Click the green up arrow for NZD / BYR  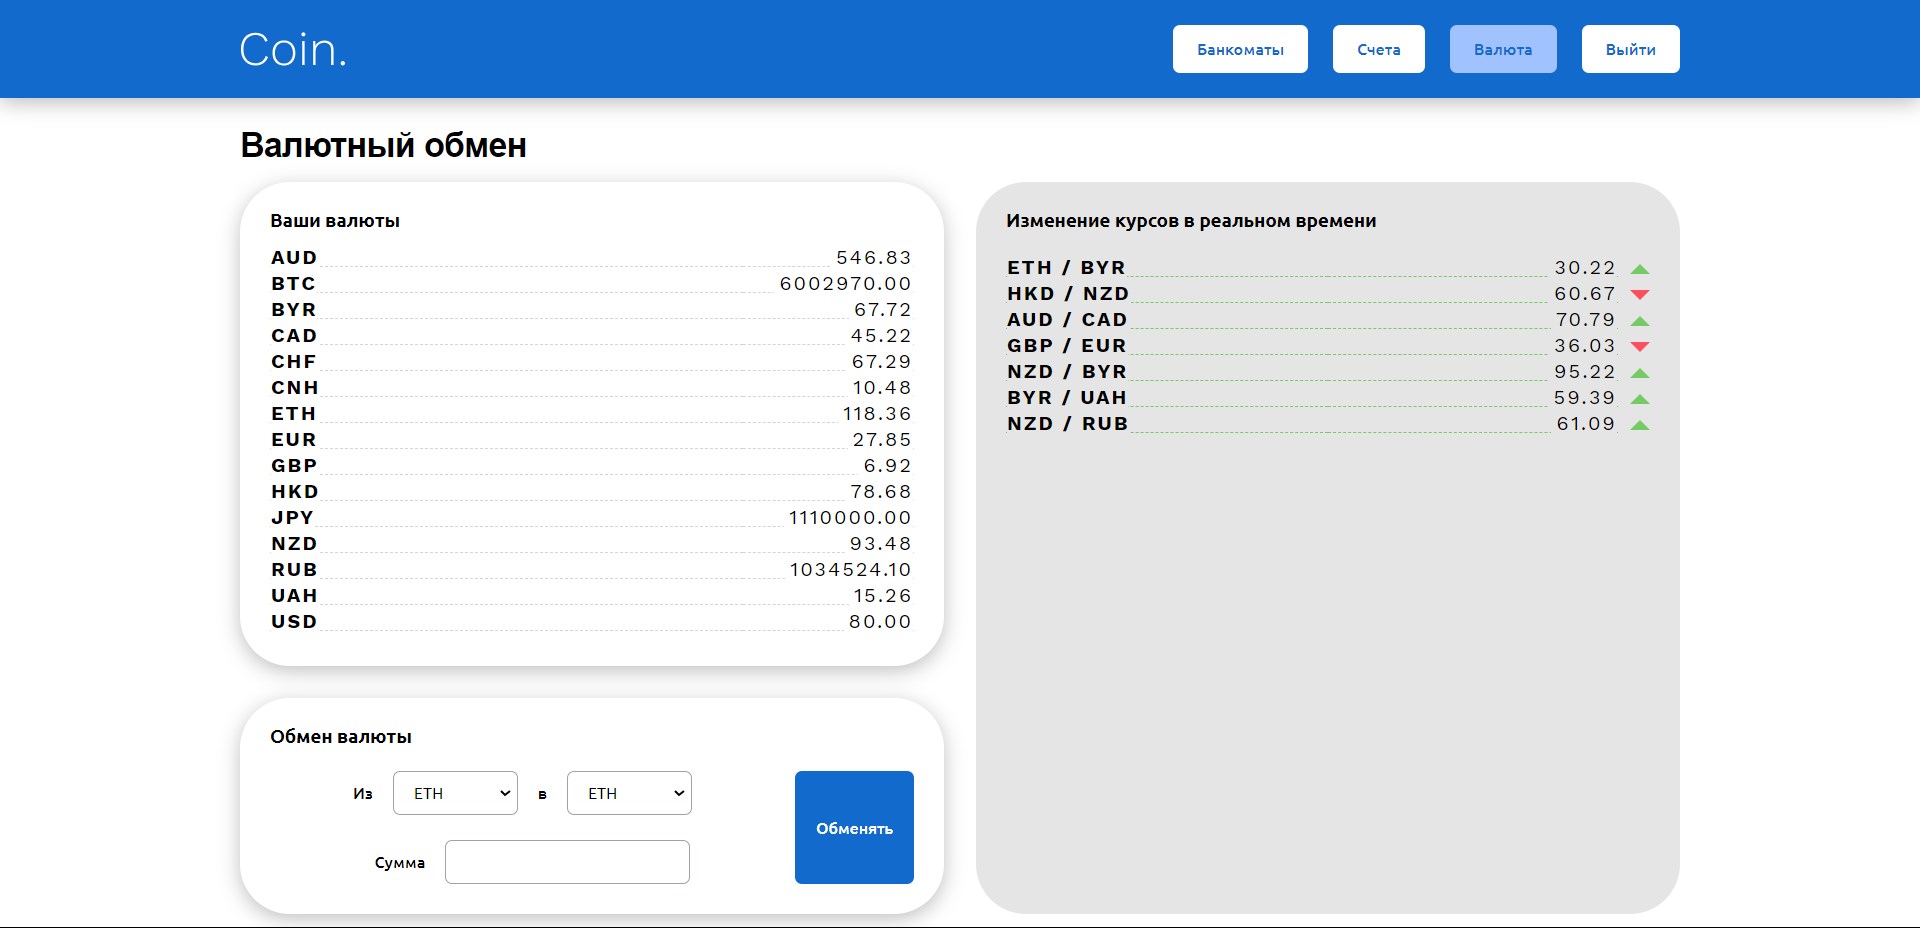1639,373
